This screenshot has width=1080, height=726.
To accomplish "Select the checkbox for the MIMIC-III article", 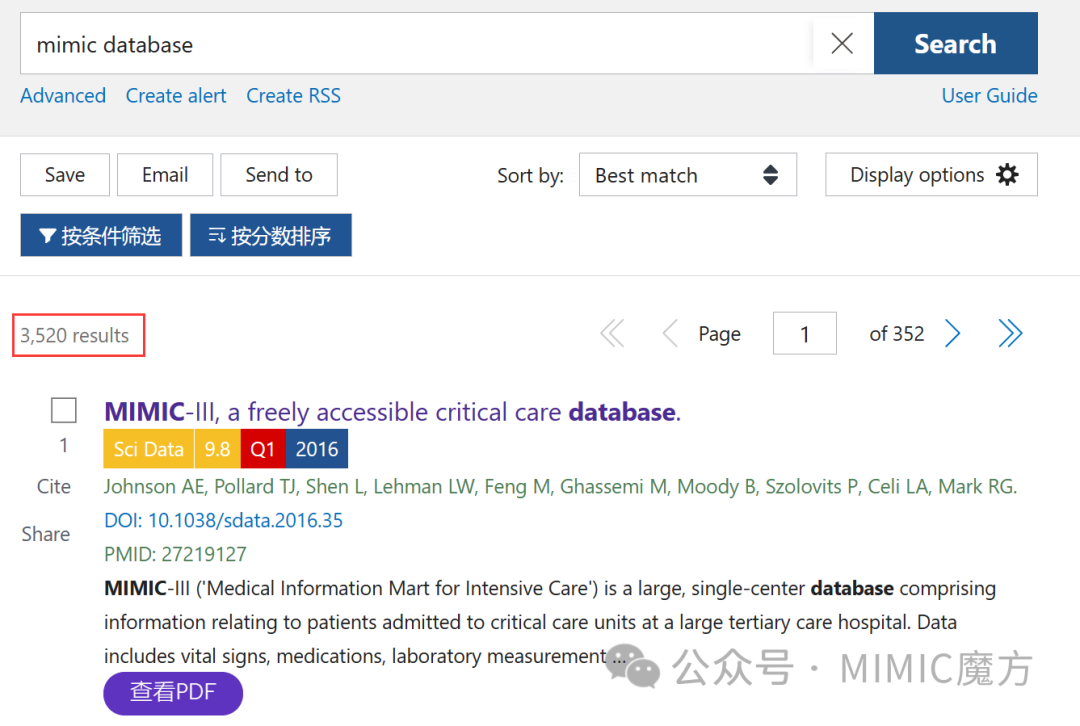I will tap(63, 410).
